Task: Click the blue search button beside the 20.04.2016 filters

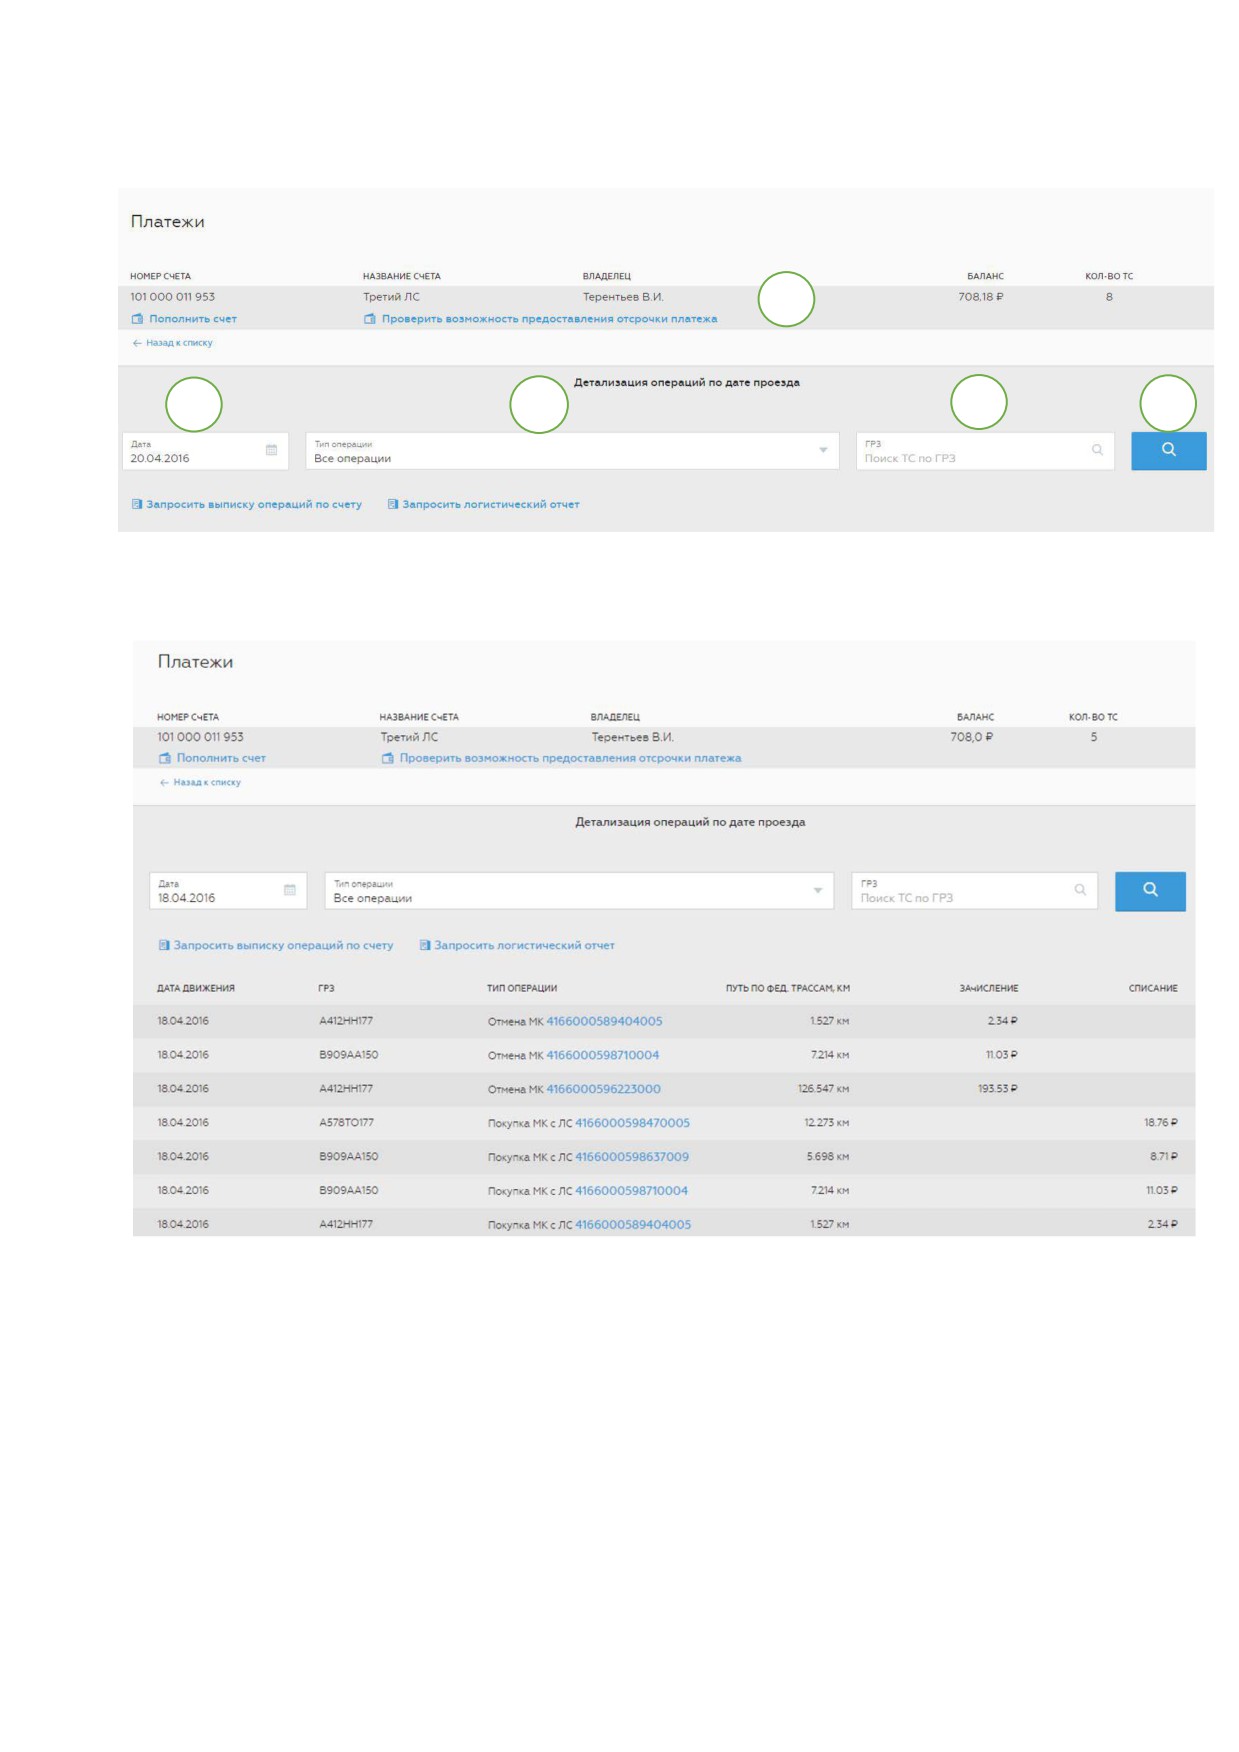Action: coord(1168,450)
